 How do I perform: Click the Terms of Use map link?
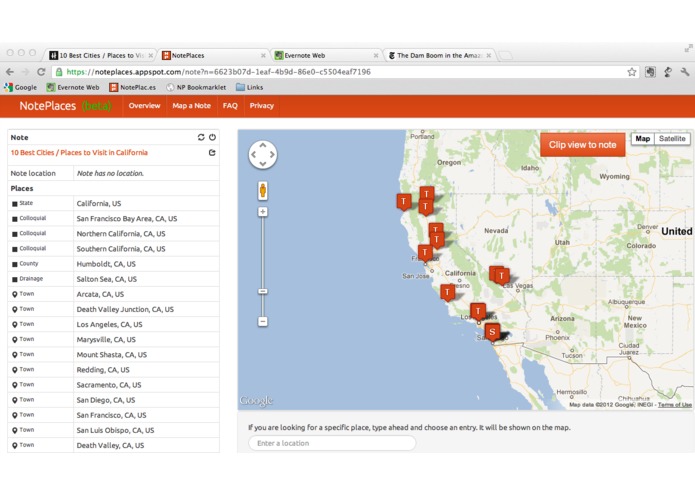pos(675,405)
